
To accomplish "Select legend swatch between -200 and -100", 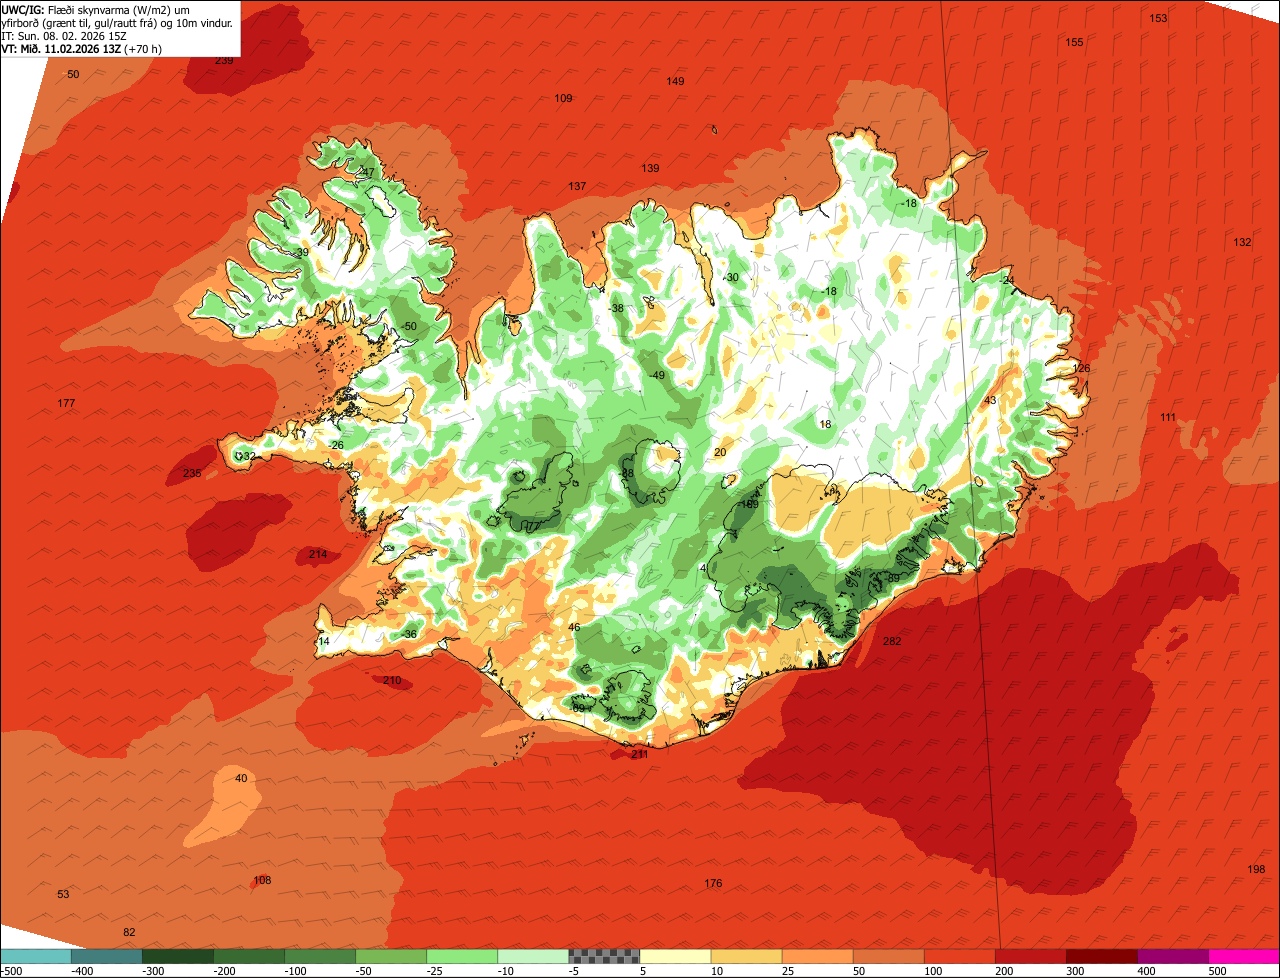I will (x=249, y=956).
